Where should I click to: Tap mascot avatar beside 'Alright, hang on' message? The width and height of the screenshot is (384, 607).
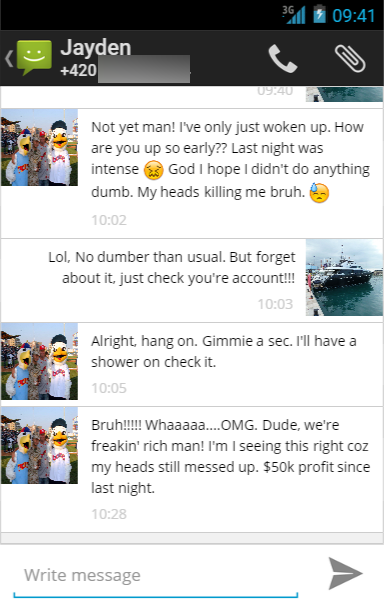(39, 361)
